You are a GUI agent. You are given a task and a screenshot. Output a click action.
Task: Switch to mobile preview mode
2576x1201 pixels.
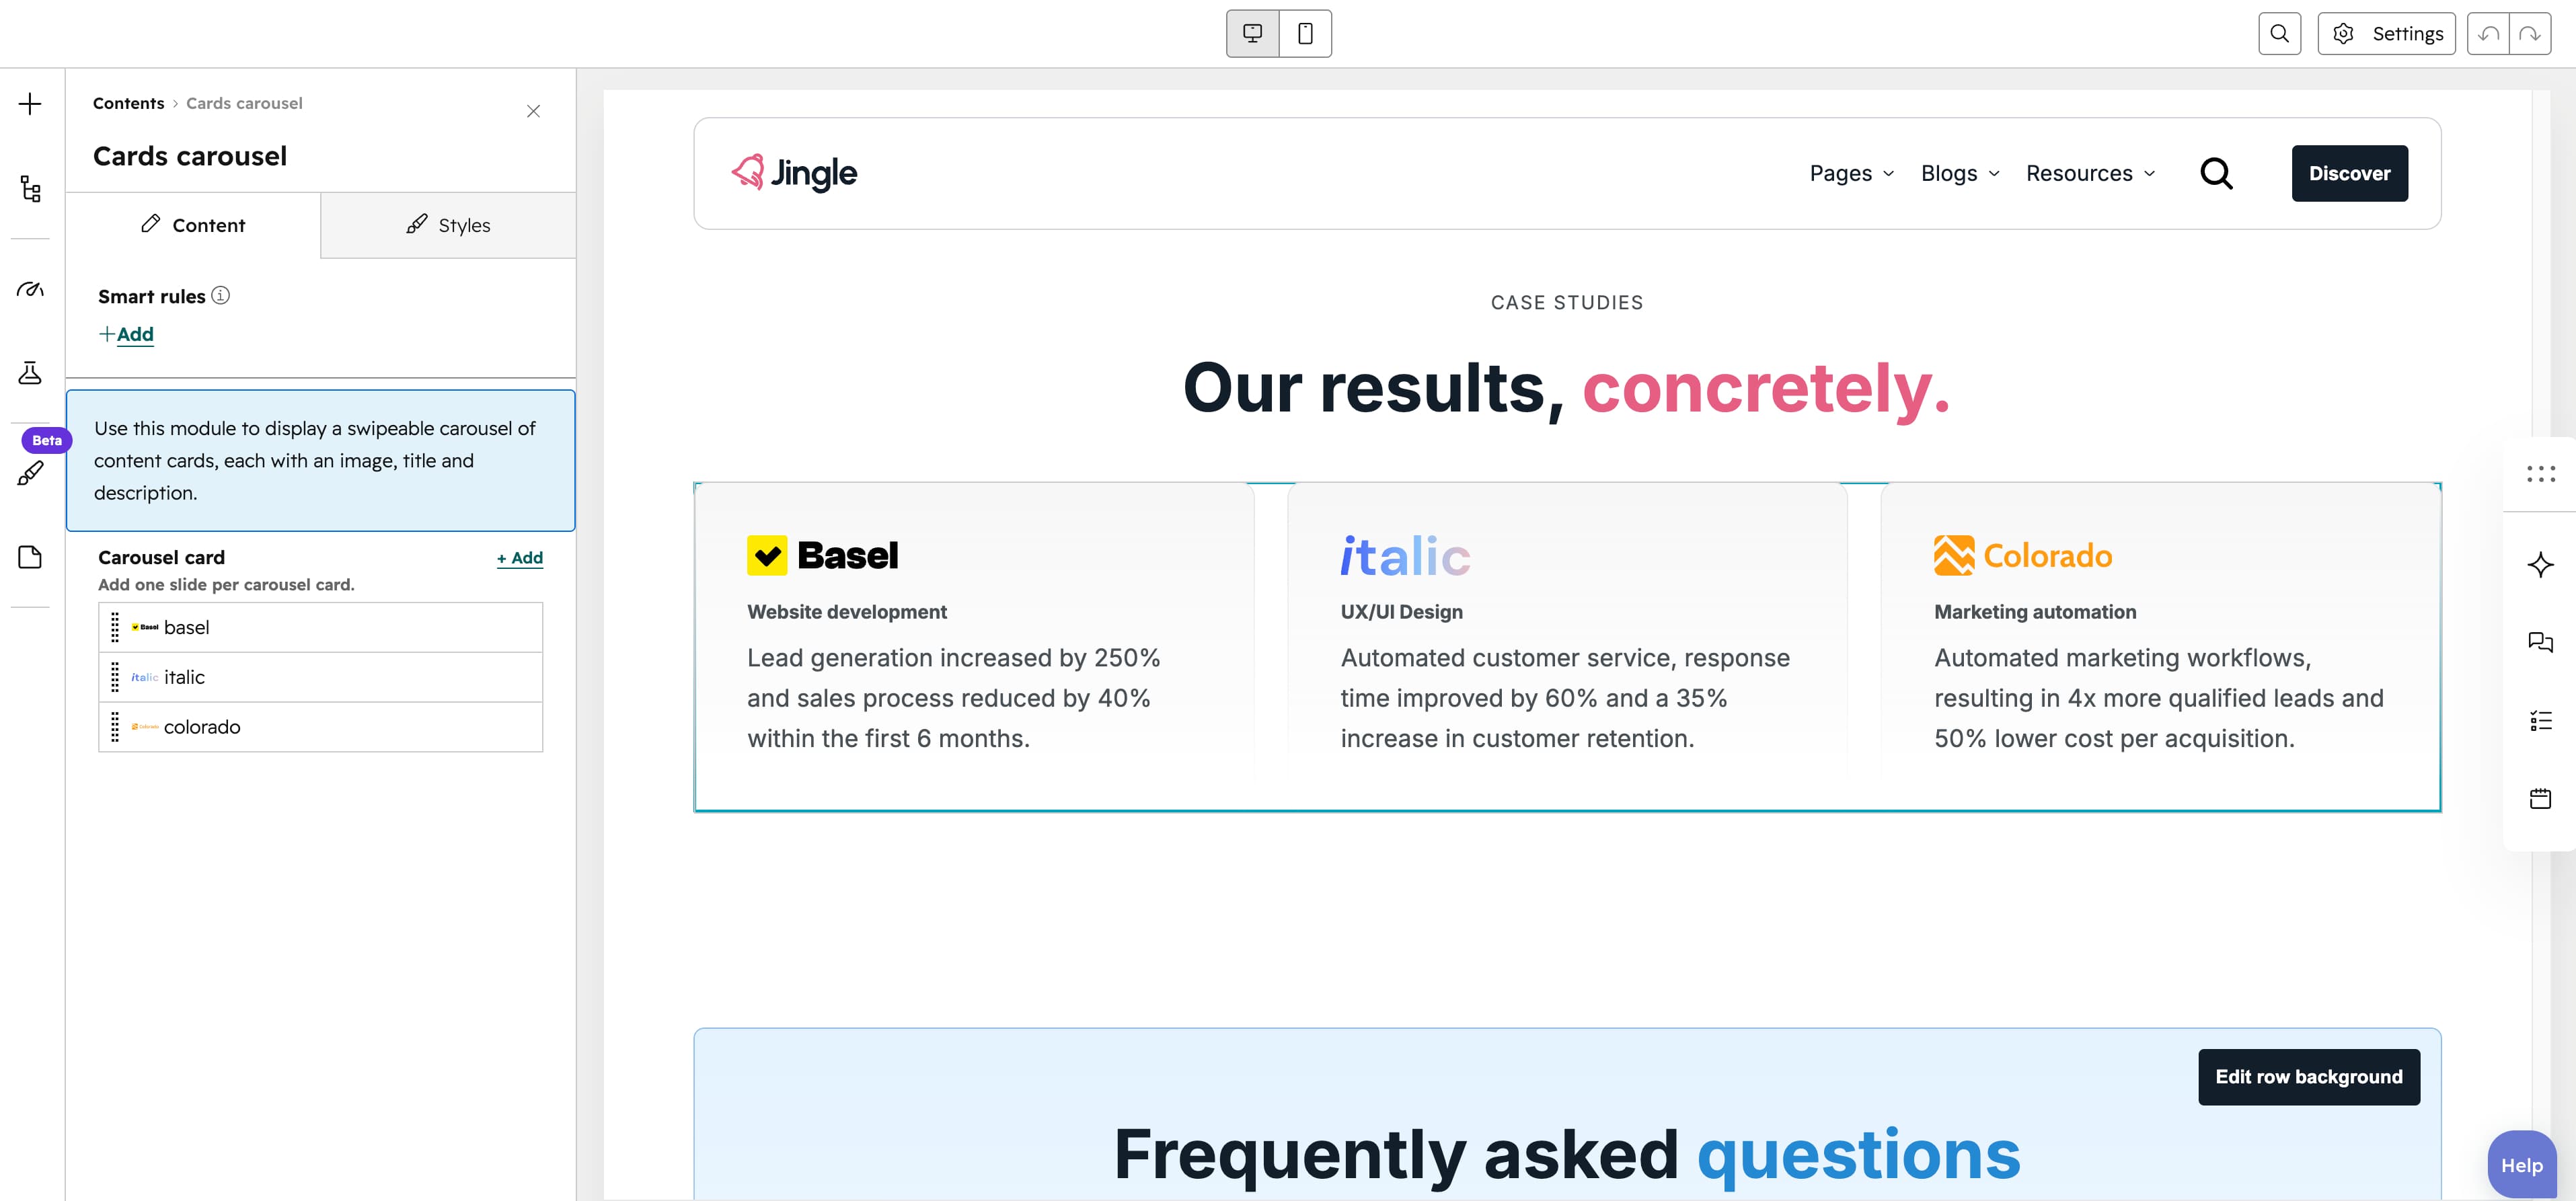coord(1305,34)
